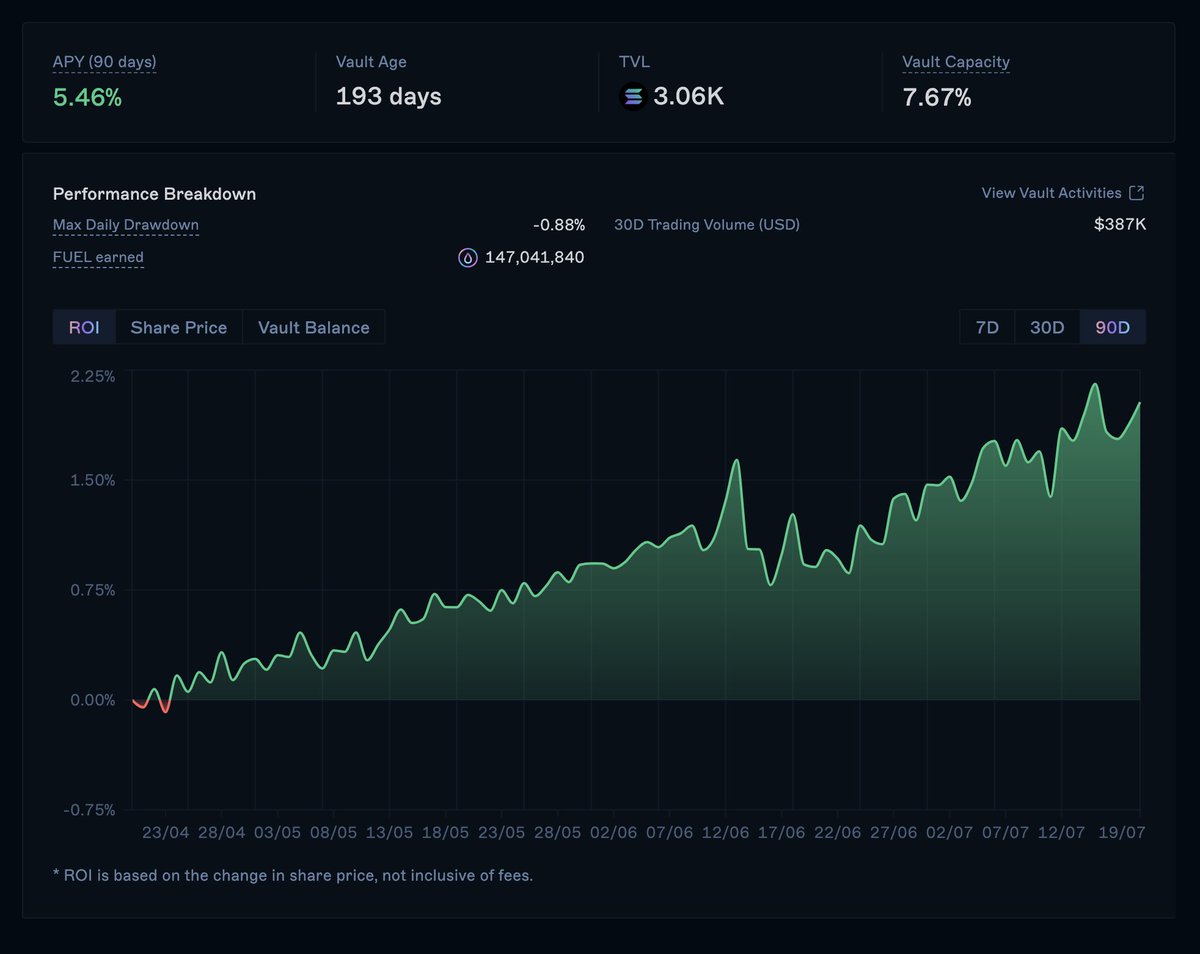
Task: Open the external link icon next to View Vault Activities
Action: pos(1136,193)
